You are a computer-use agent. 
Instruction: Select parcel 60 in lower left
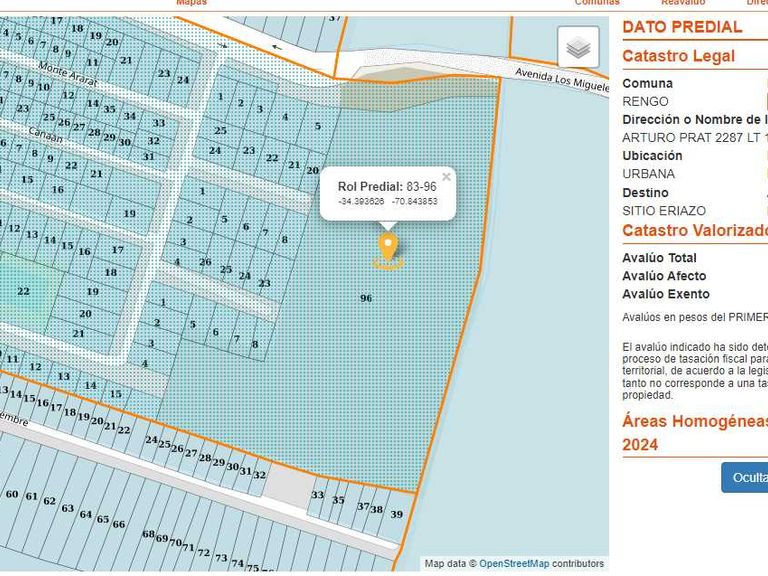pos(12,494)
